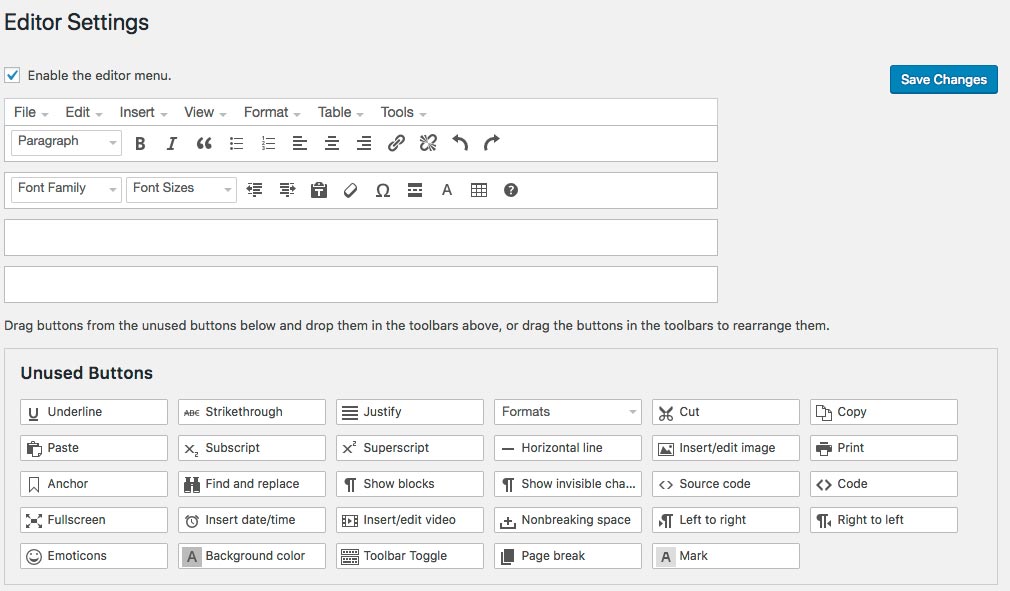The width and height of the screenshot is (1010, 591).
Task: Select the Code unused button
Action: point(884,484)
